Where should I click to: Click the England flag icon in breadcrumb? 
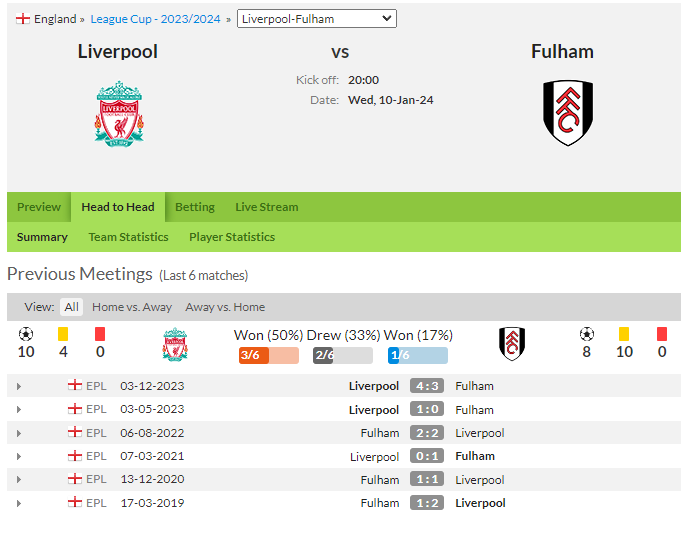coord(23,19)
